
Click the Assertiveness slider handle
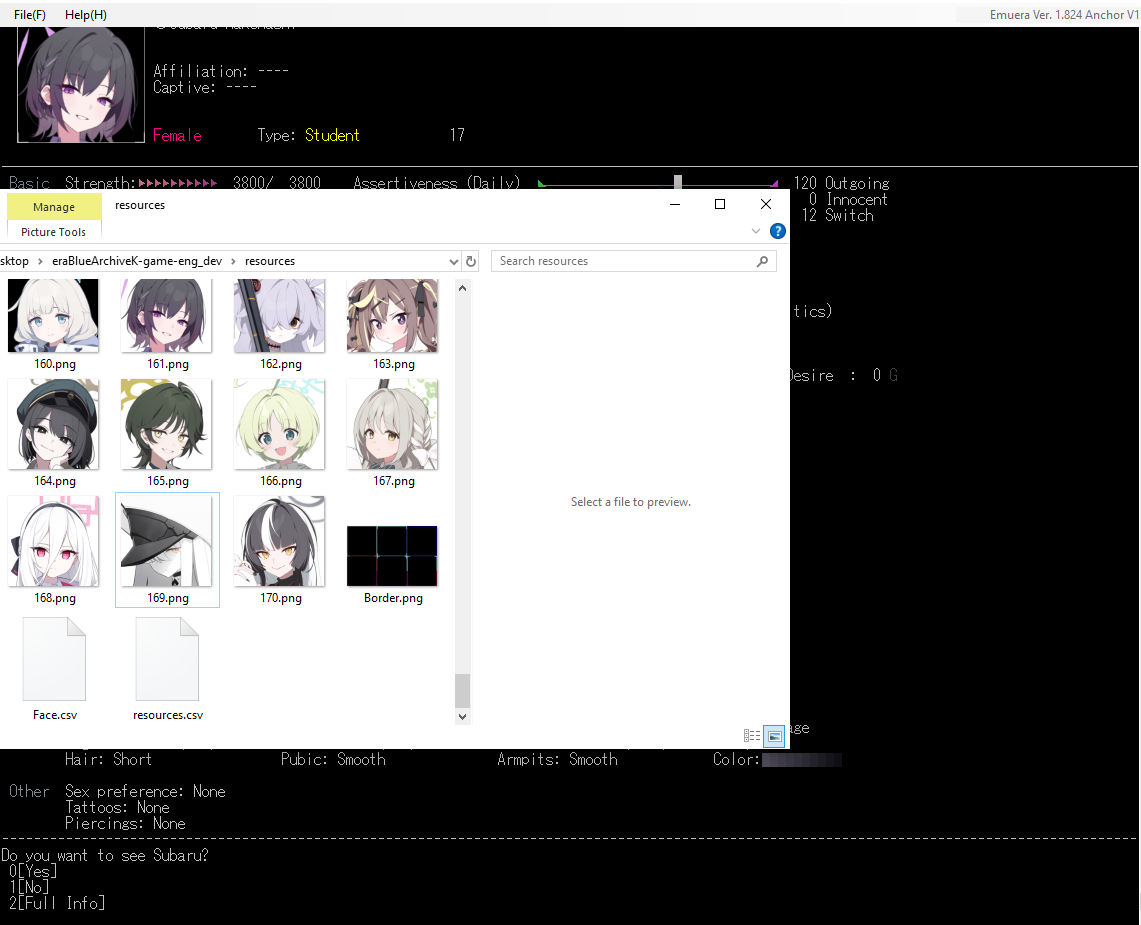click(x=677, y=182)
